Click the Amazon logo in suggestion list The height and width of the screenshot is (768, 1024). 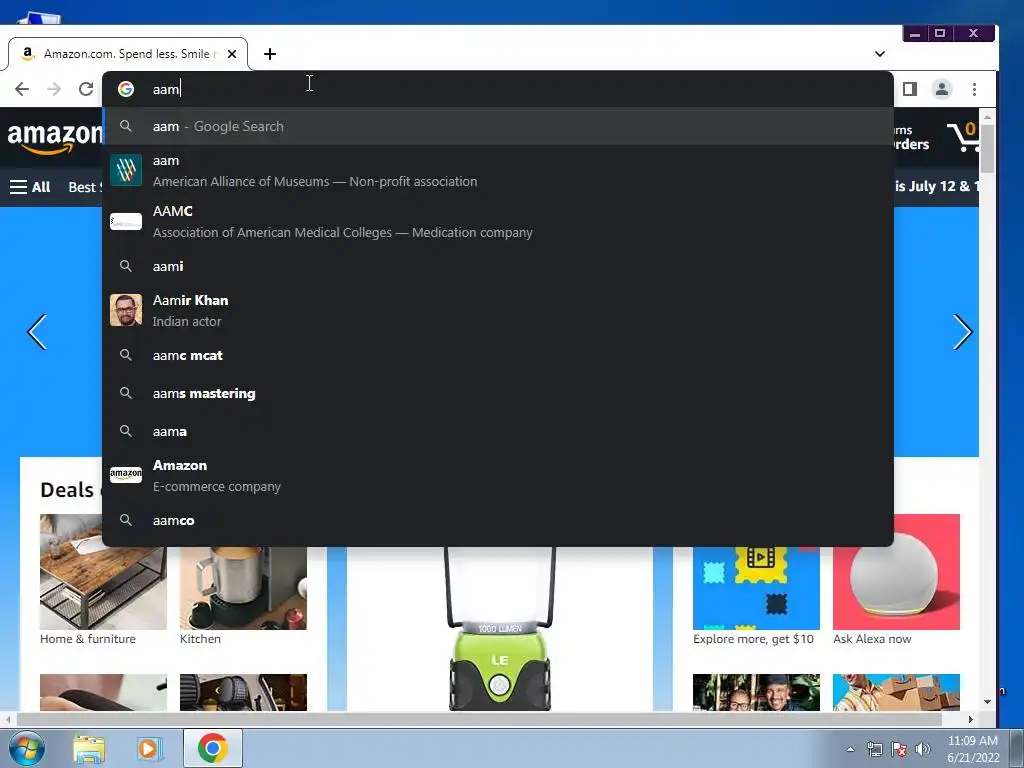[x=126, y=475]
